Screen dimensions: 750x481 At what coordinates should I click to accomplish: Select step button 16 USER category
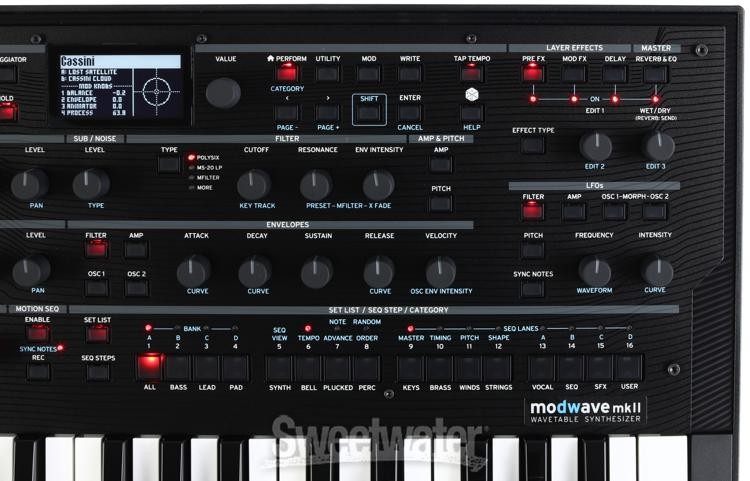coord(629,367)
